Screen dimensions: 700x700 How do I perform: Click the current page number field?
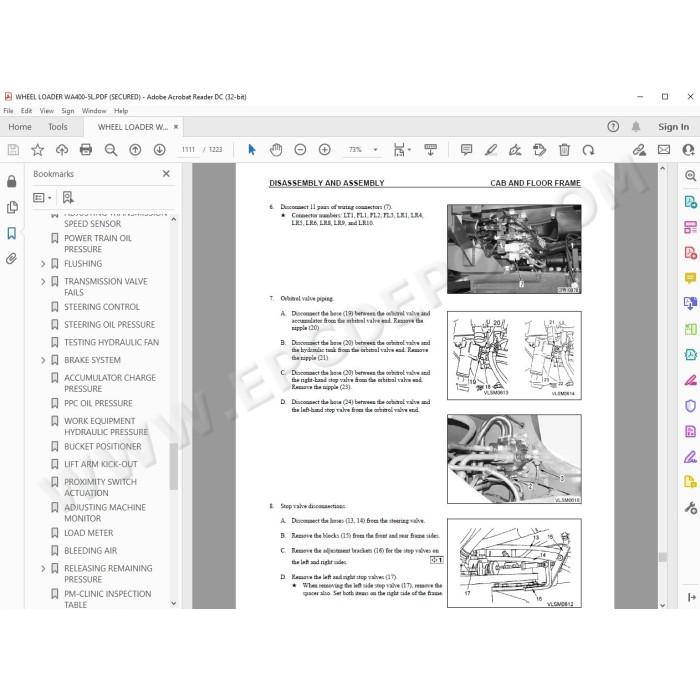click(x=188, y=150)
